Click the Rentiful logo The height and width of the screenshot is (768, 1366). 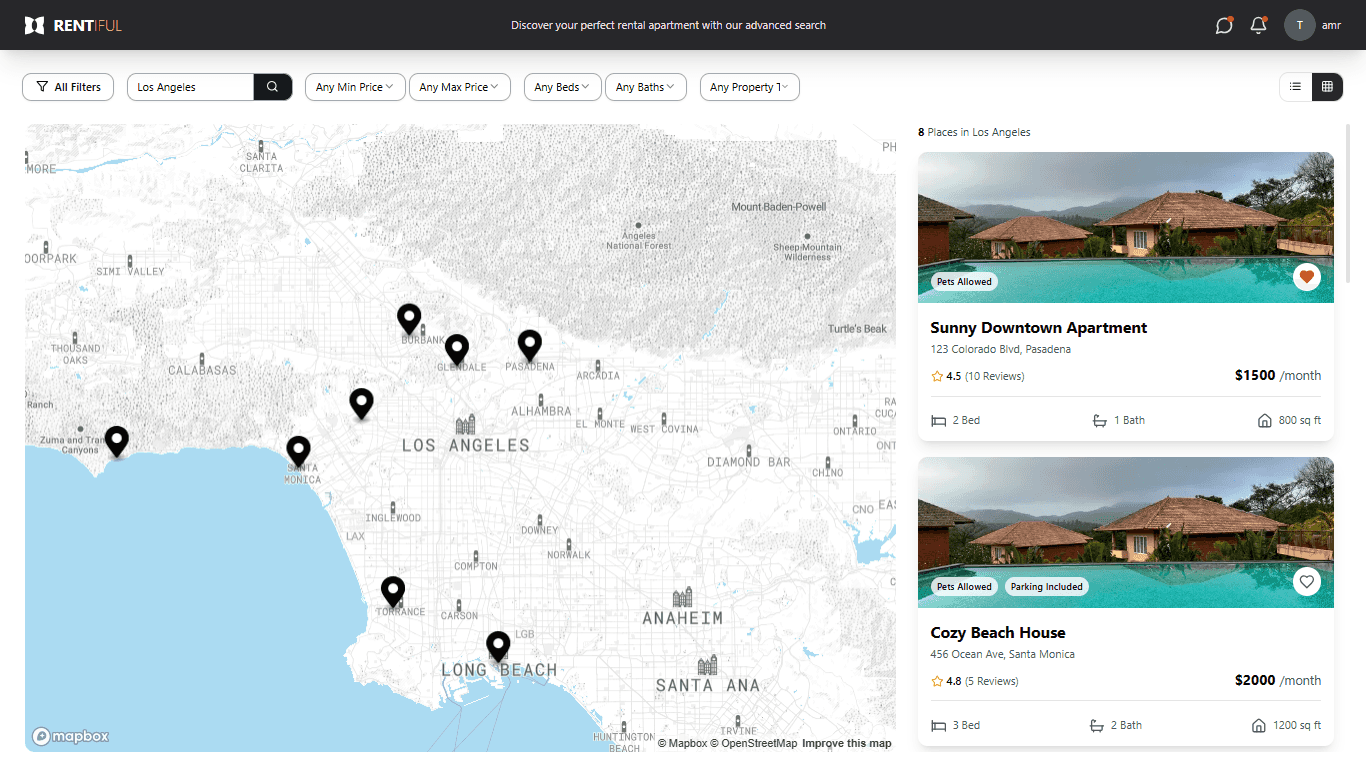click(73, 25)
